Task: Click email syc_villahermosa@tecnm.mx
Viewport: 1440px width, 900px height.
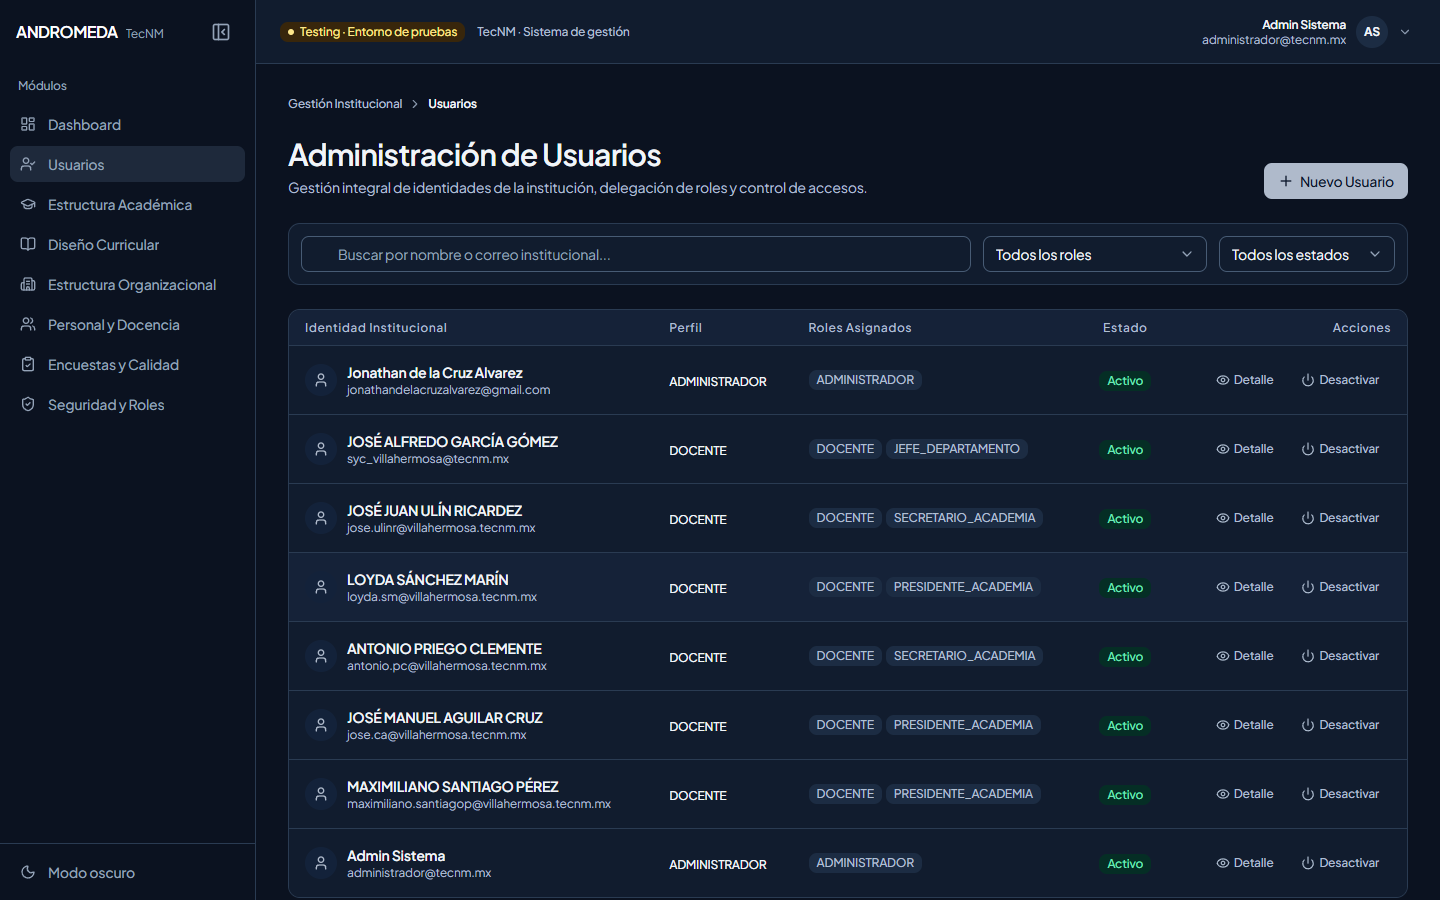Action: coord(428,459)
